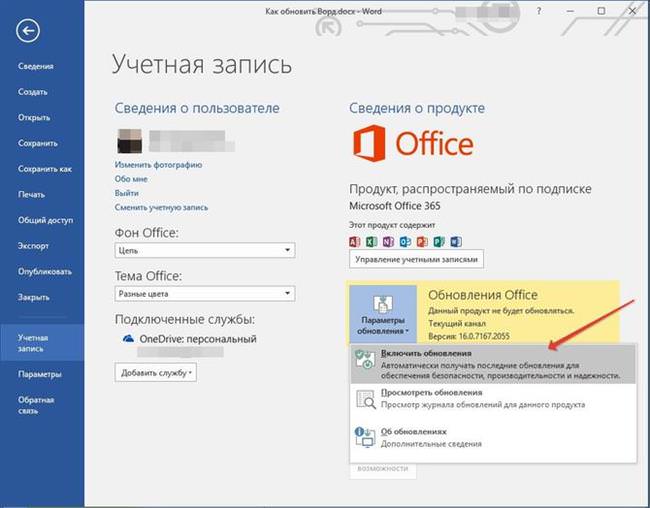Expand the Добавить службу dropdown button
Viewport: 650px width, 508px height.
(155, 372)
